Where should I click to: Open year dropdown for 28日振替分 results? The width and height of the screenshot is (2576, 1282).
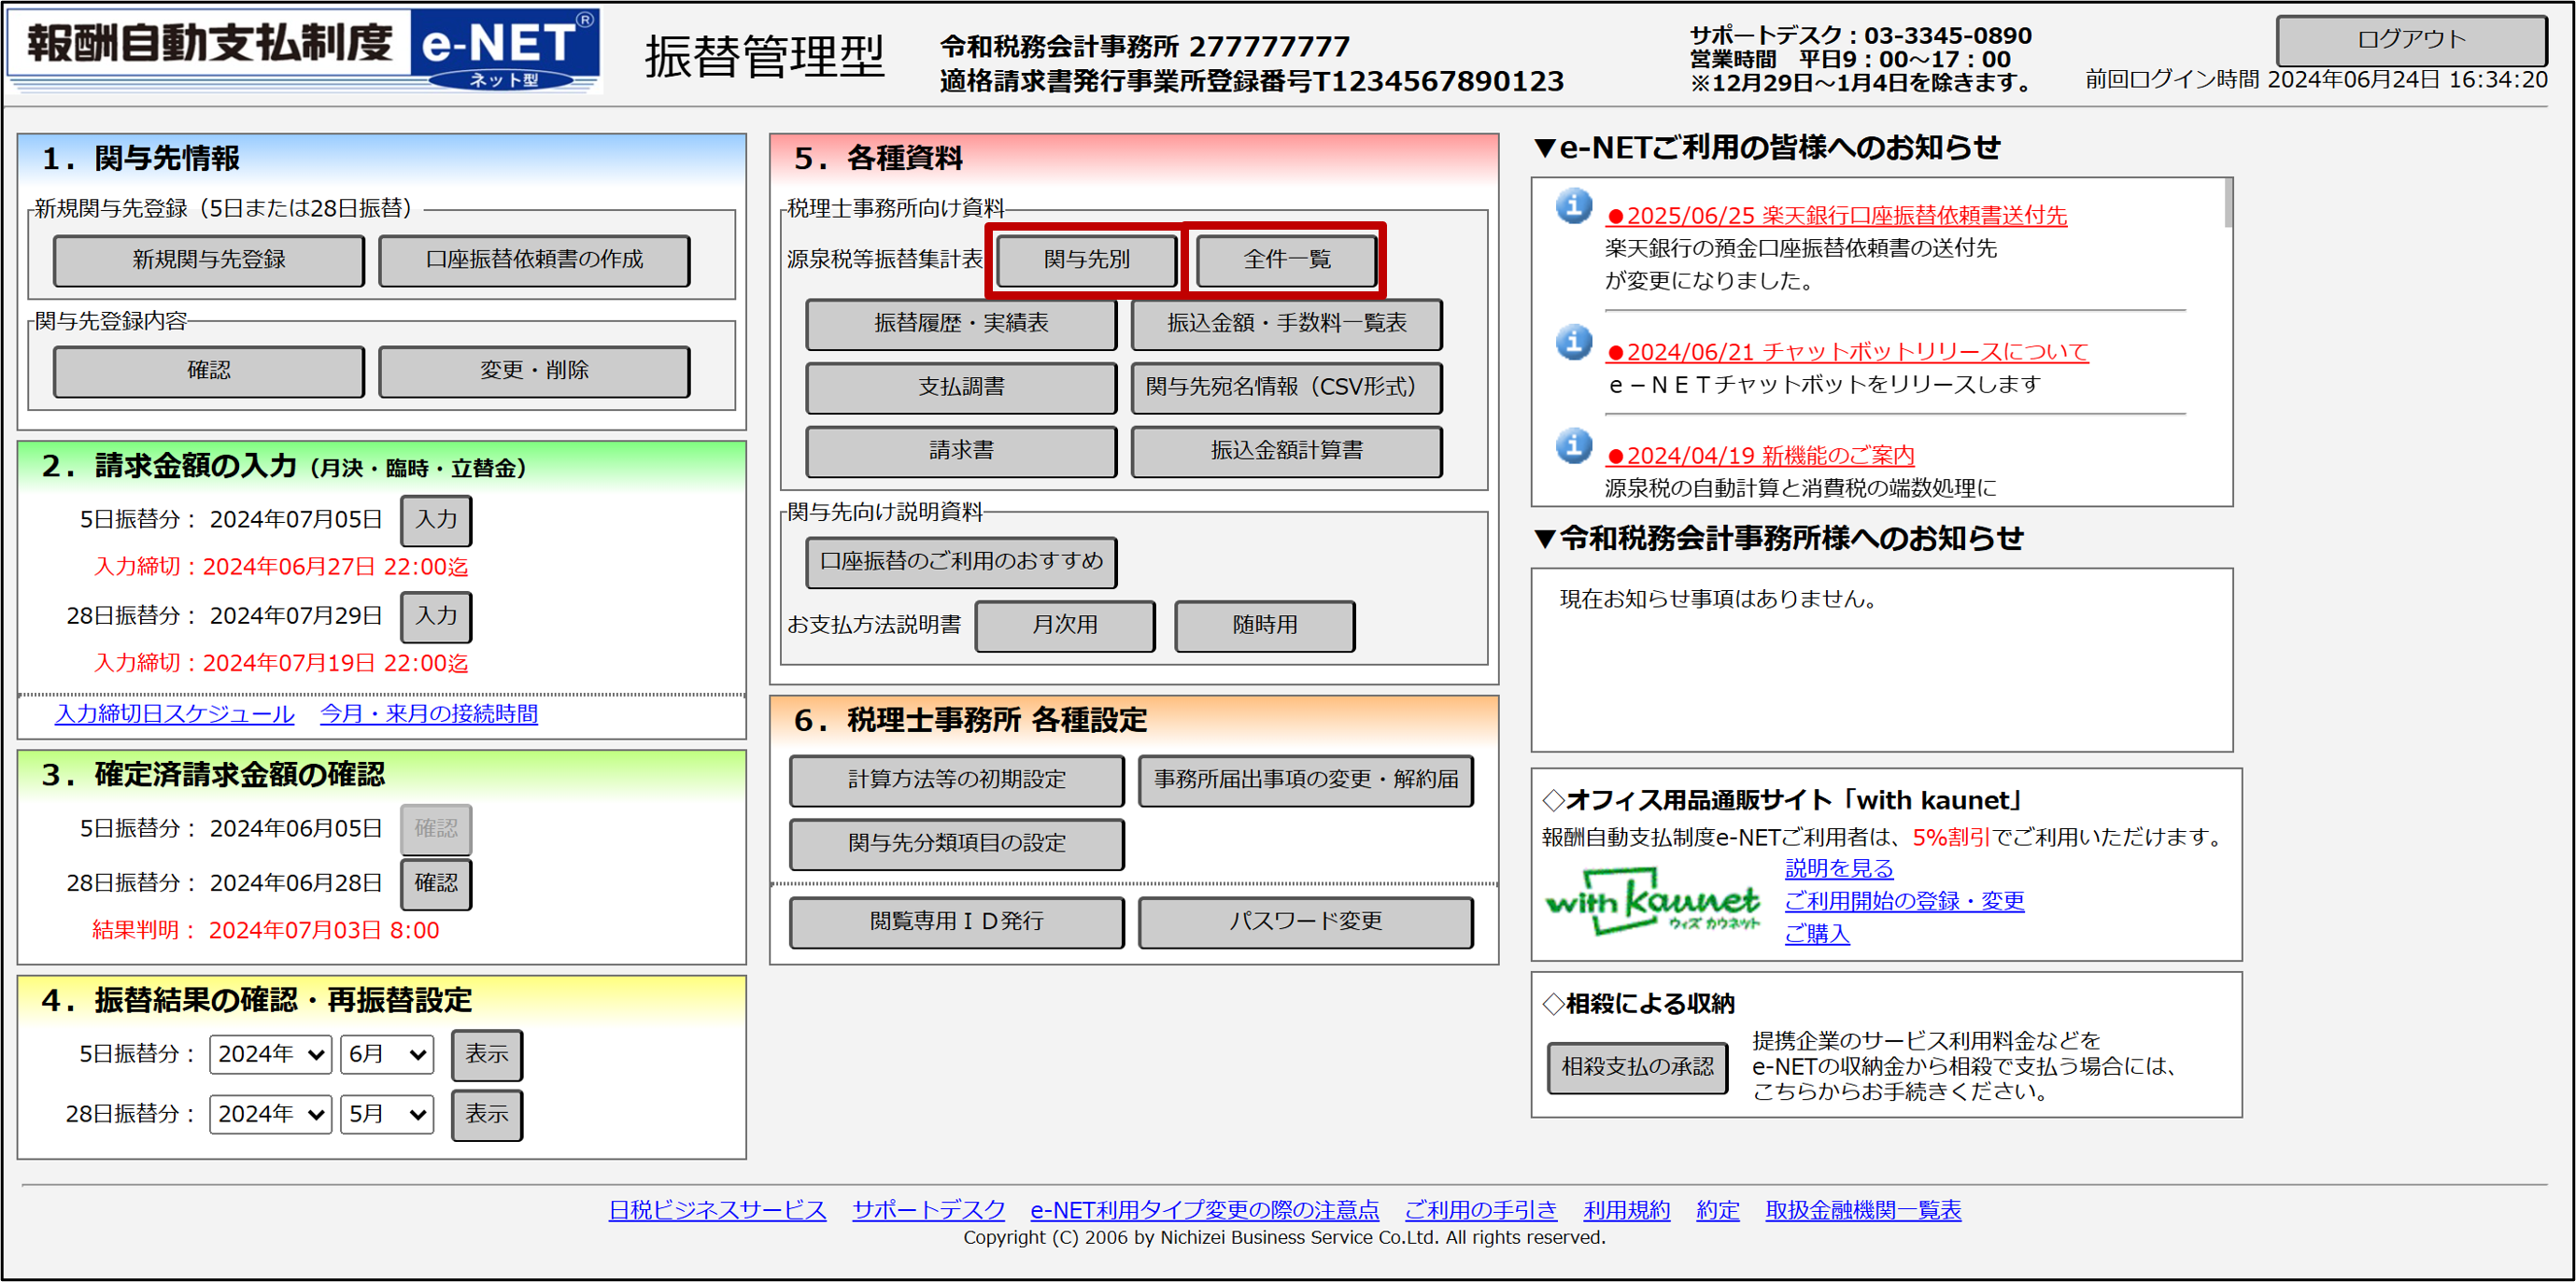click(270, 1114)
